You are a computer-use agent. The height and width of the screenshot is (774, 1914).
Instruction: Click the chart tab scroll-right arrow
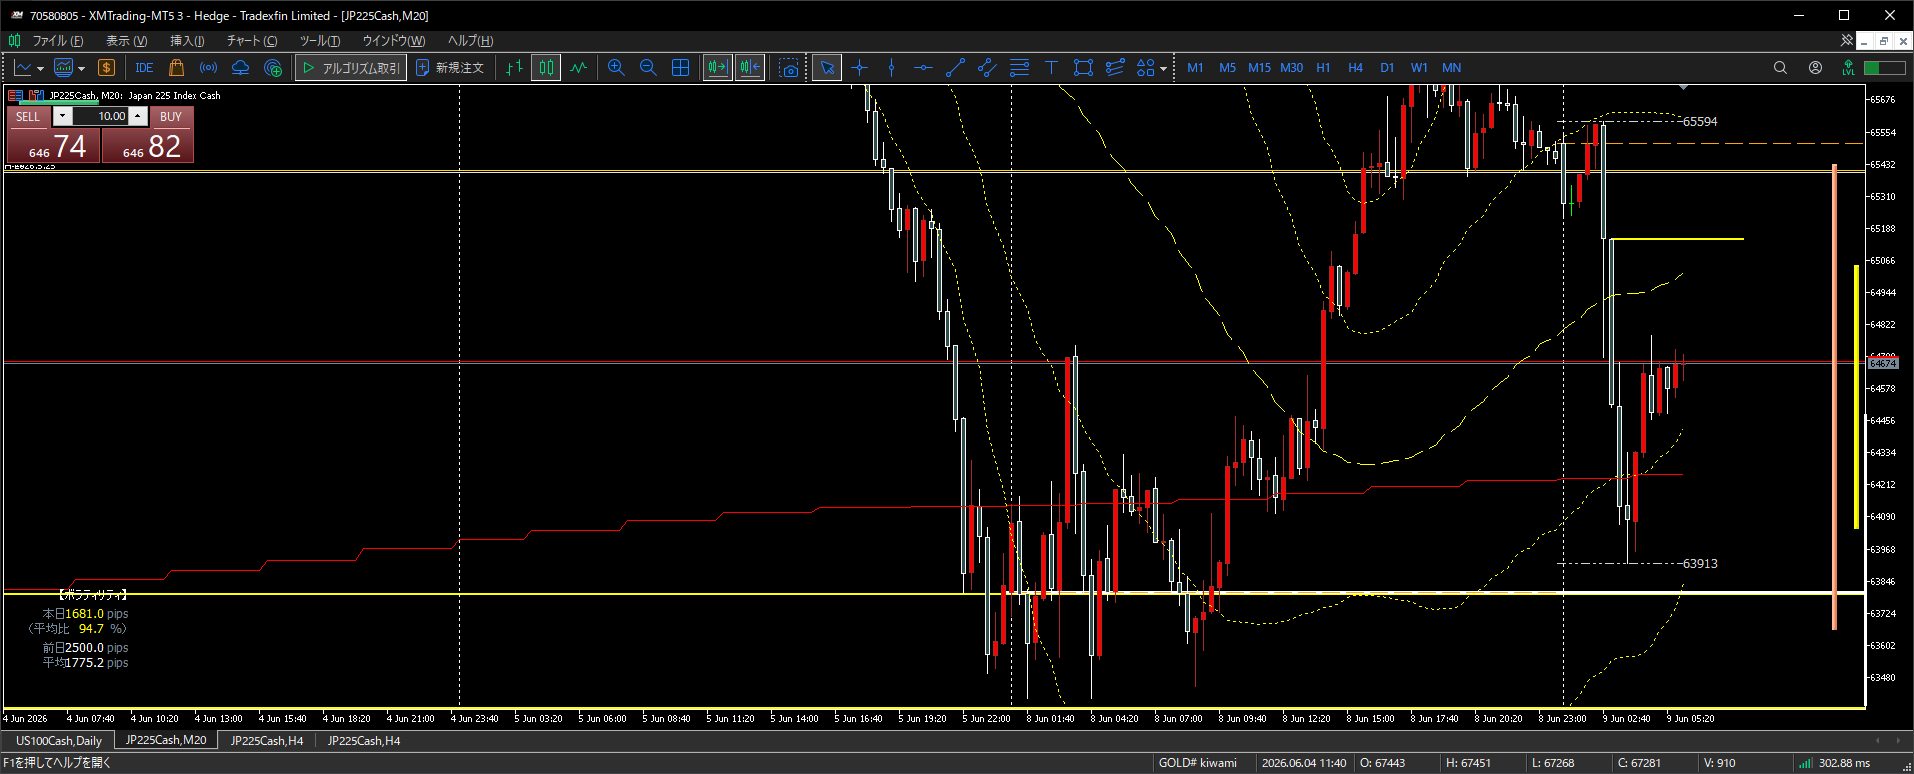point(1898,741)
